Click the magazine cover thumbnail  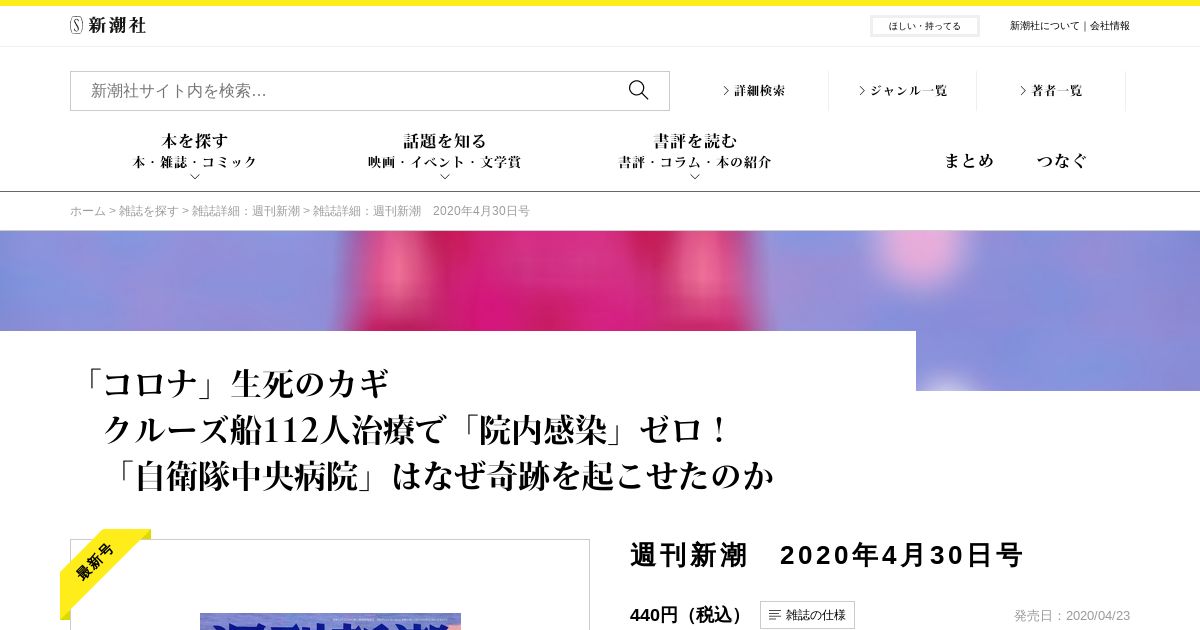(330, 621)
